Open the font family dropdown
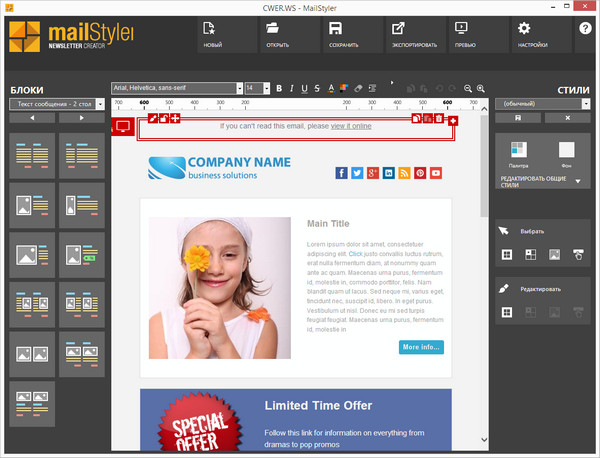Screen dimensions: 600x458 pos(240,88)
